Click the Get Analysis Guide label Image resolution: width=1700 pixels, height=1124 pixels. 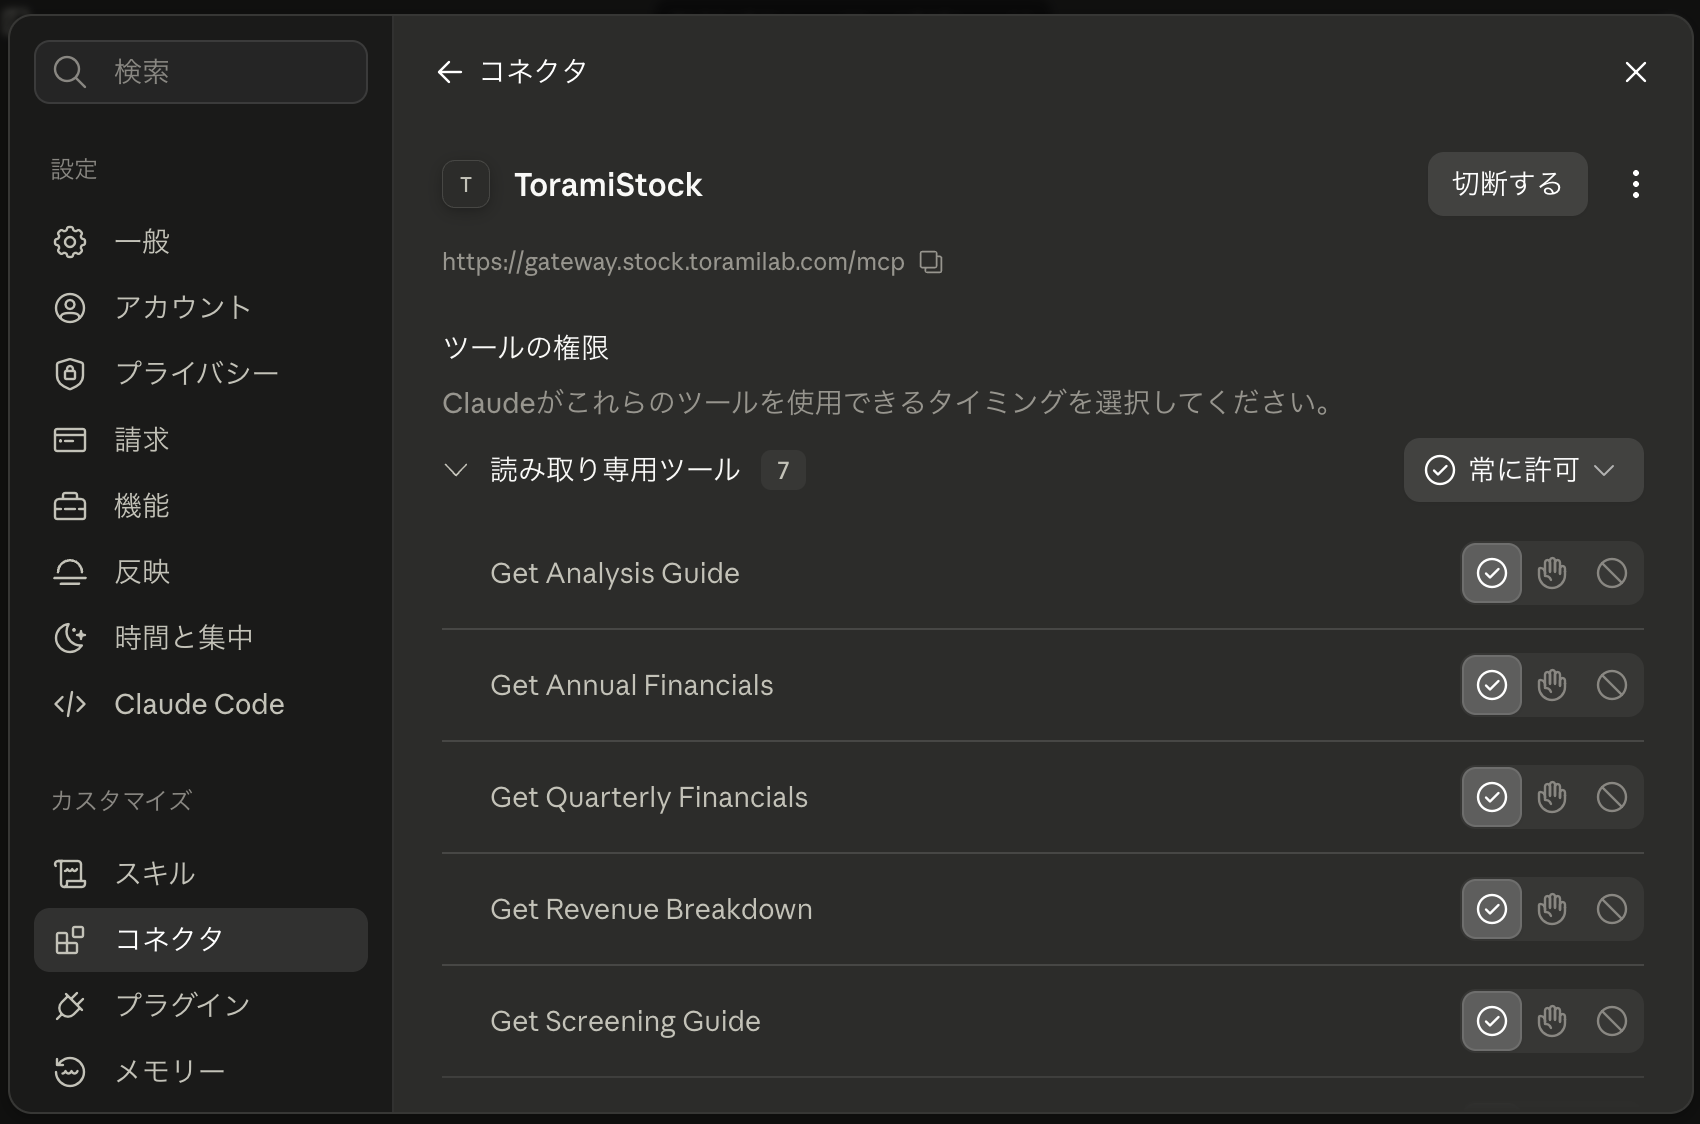coord(615,573)
